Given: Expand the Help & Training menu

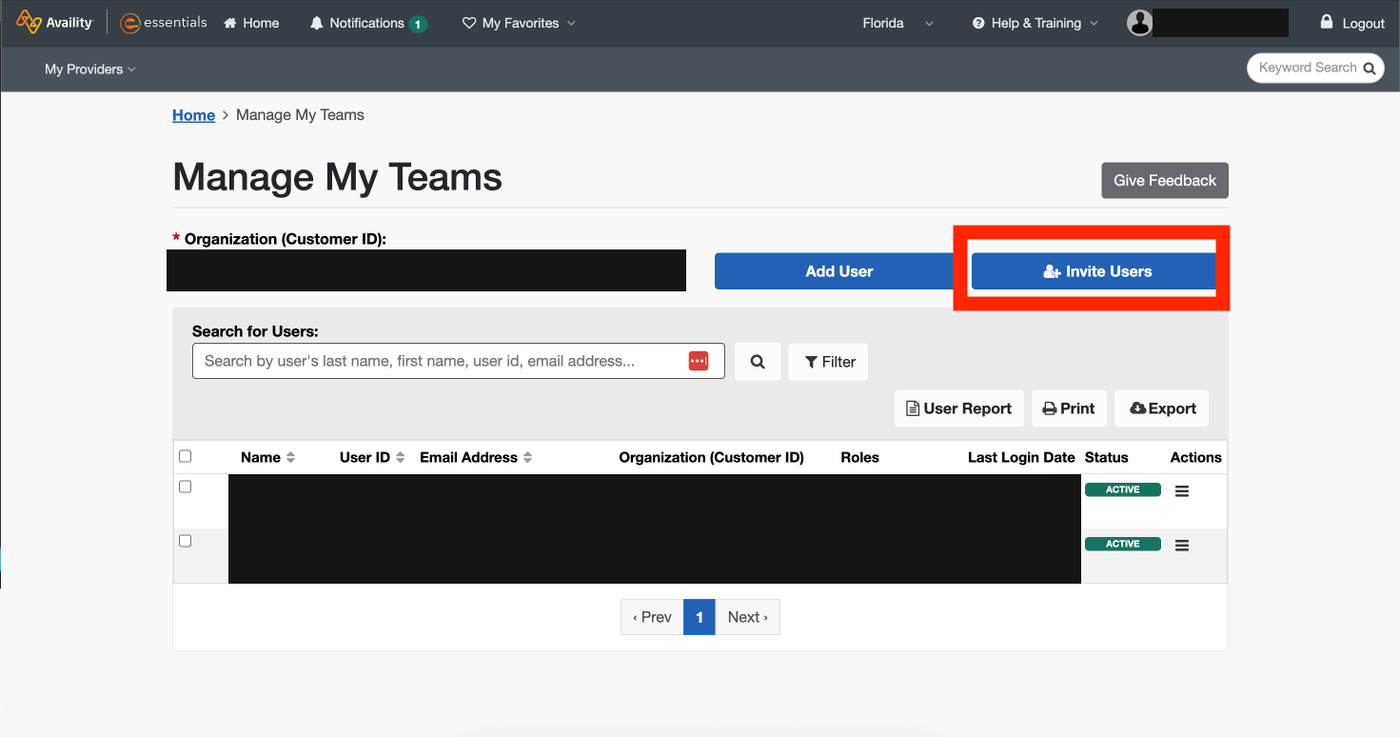Looking at the screenshot, I should [x=1035, y=23].
